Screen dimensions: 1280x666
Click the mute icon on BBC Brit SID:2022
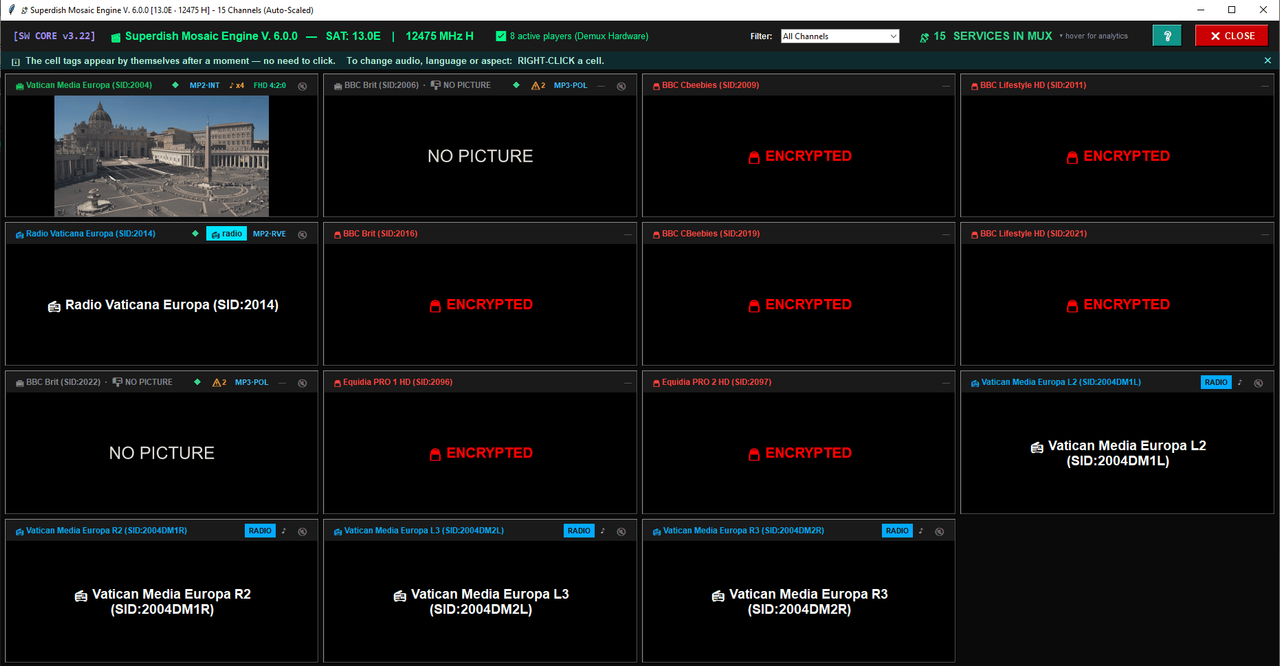click(x=303, y=382)
